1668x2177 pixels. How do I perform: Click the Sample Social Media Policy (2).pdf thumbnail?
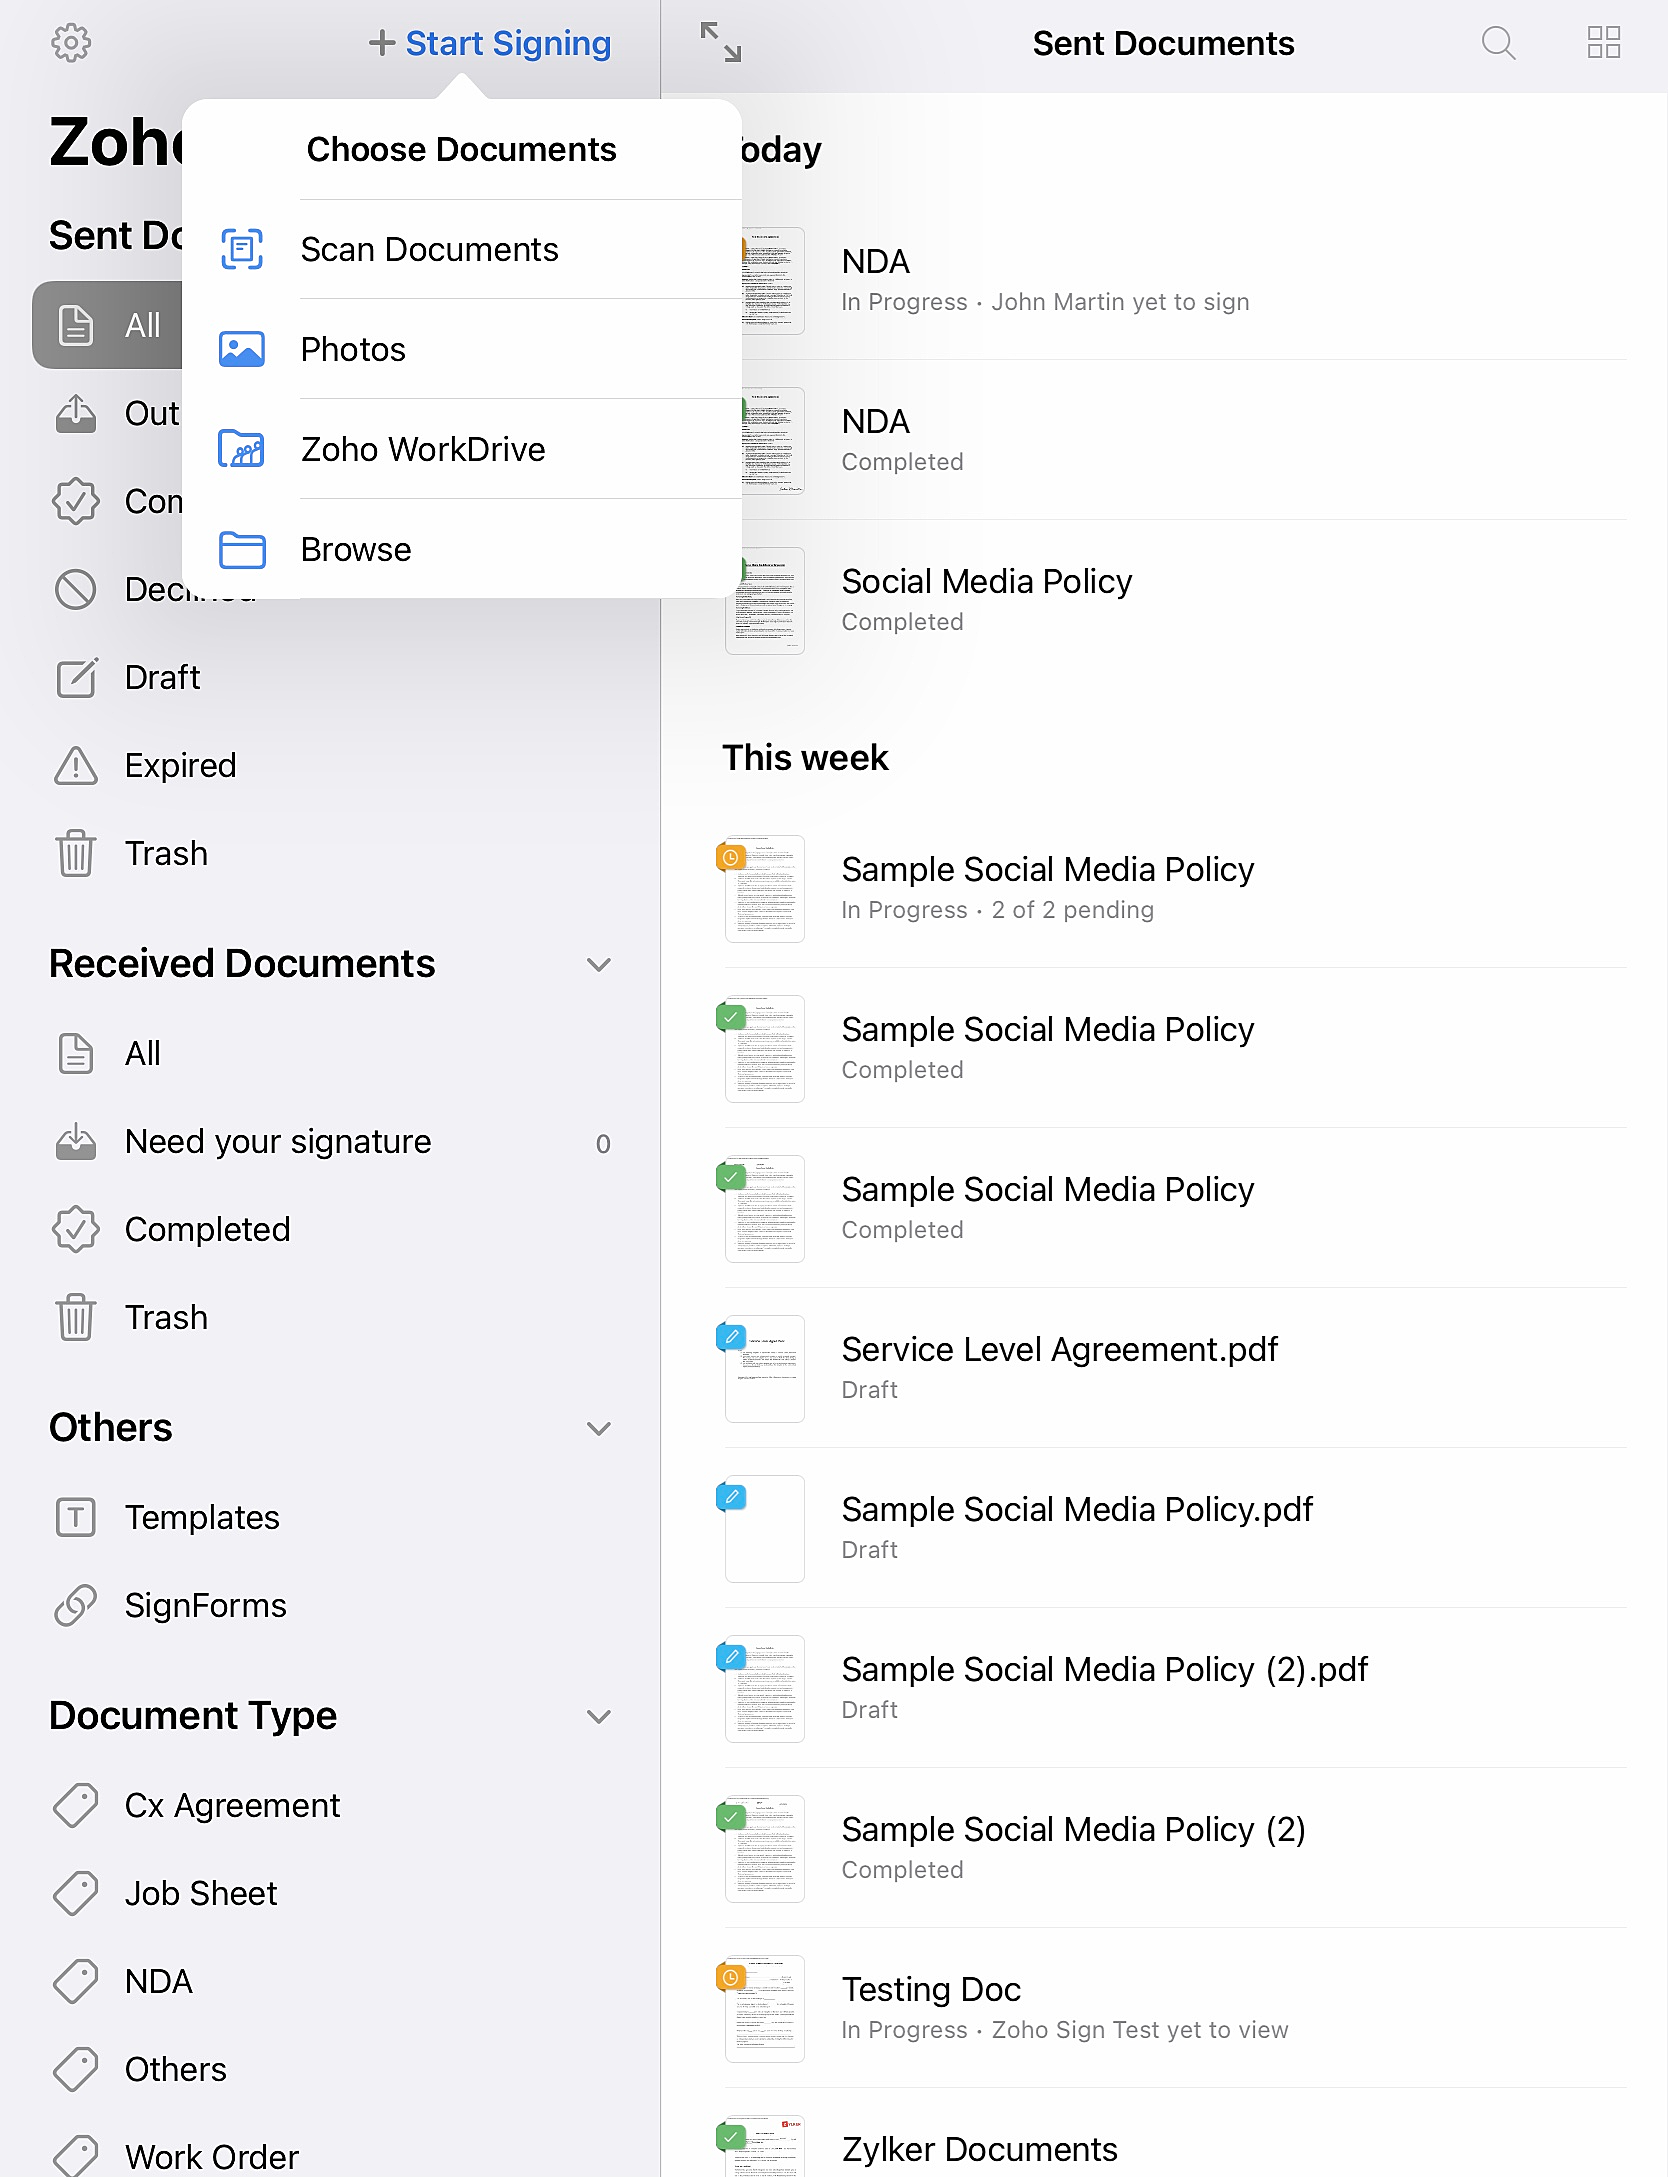(x=765, y=1688)
